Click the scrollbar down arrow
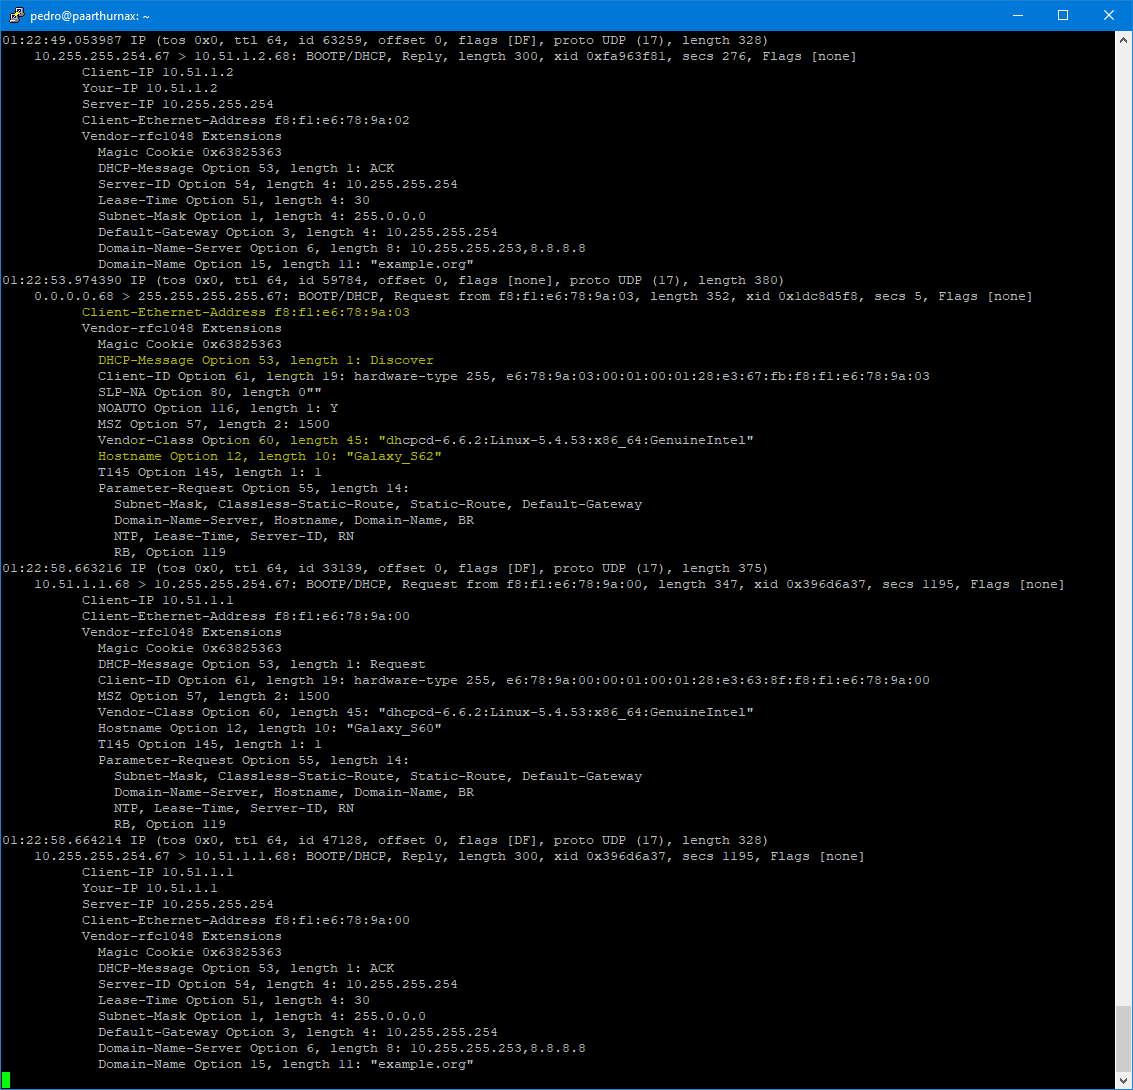This screenshot has height=1090, width=1133. coord(1123,1080)
